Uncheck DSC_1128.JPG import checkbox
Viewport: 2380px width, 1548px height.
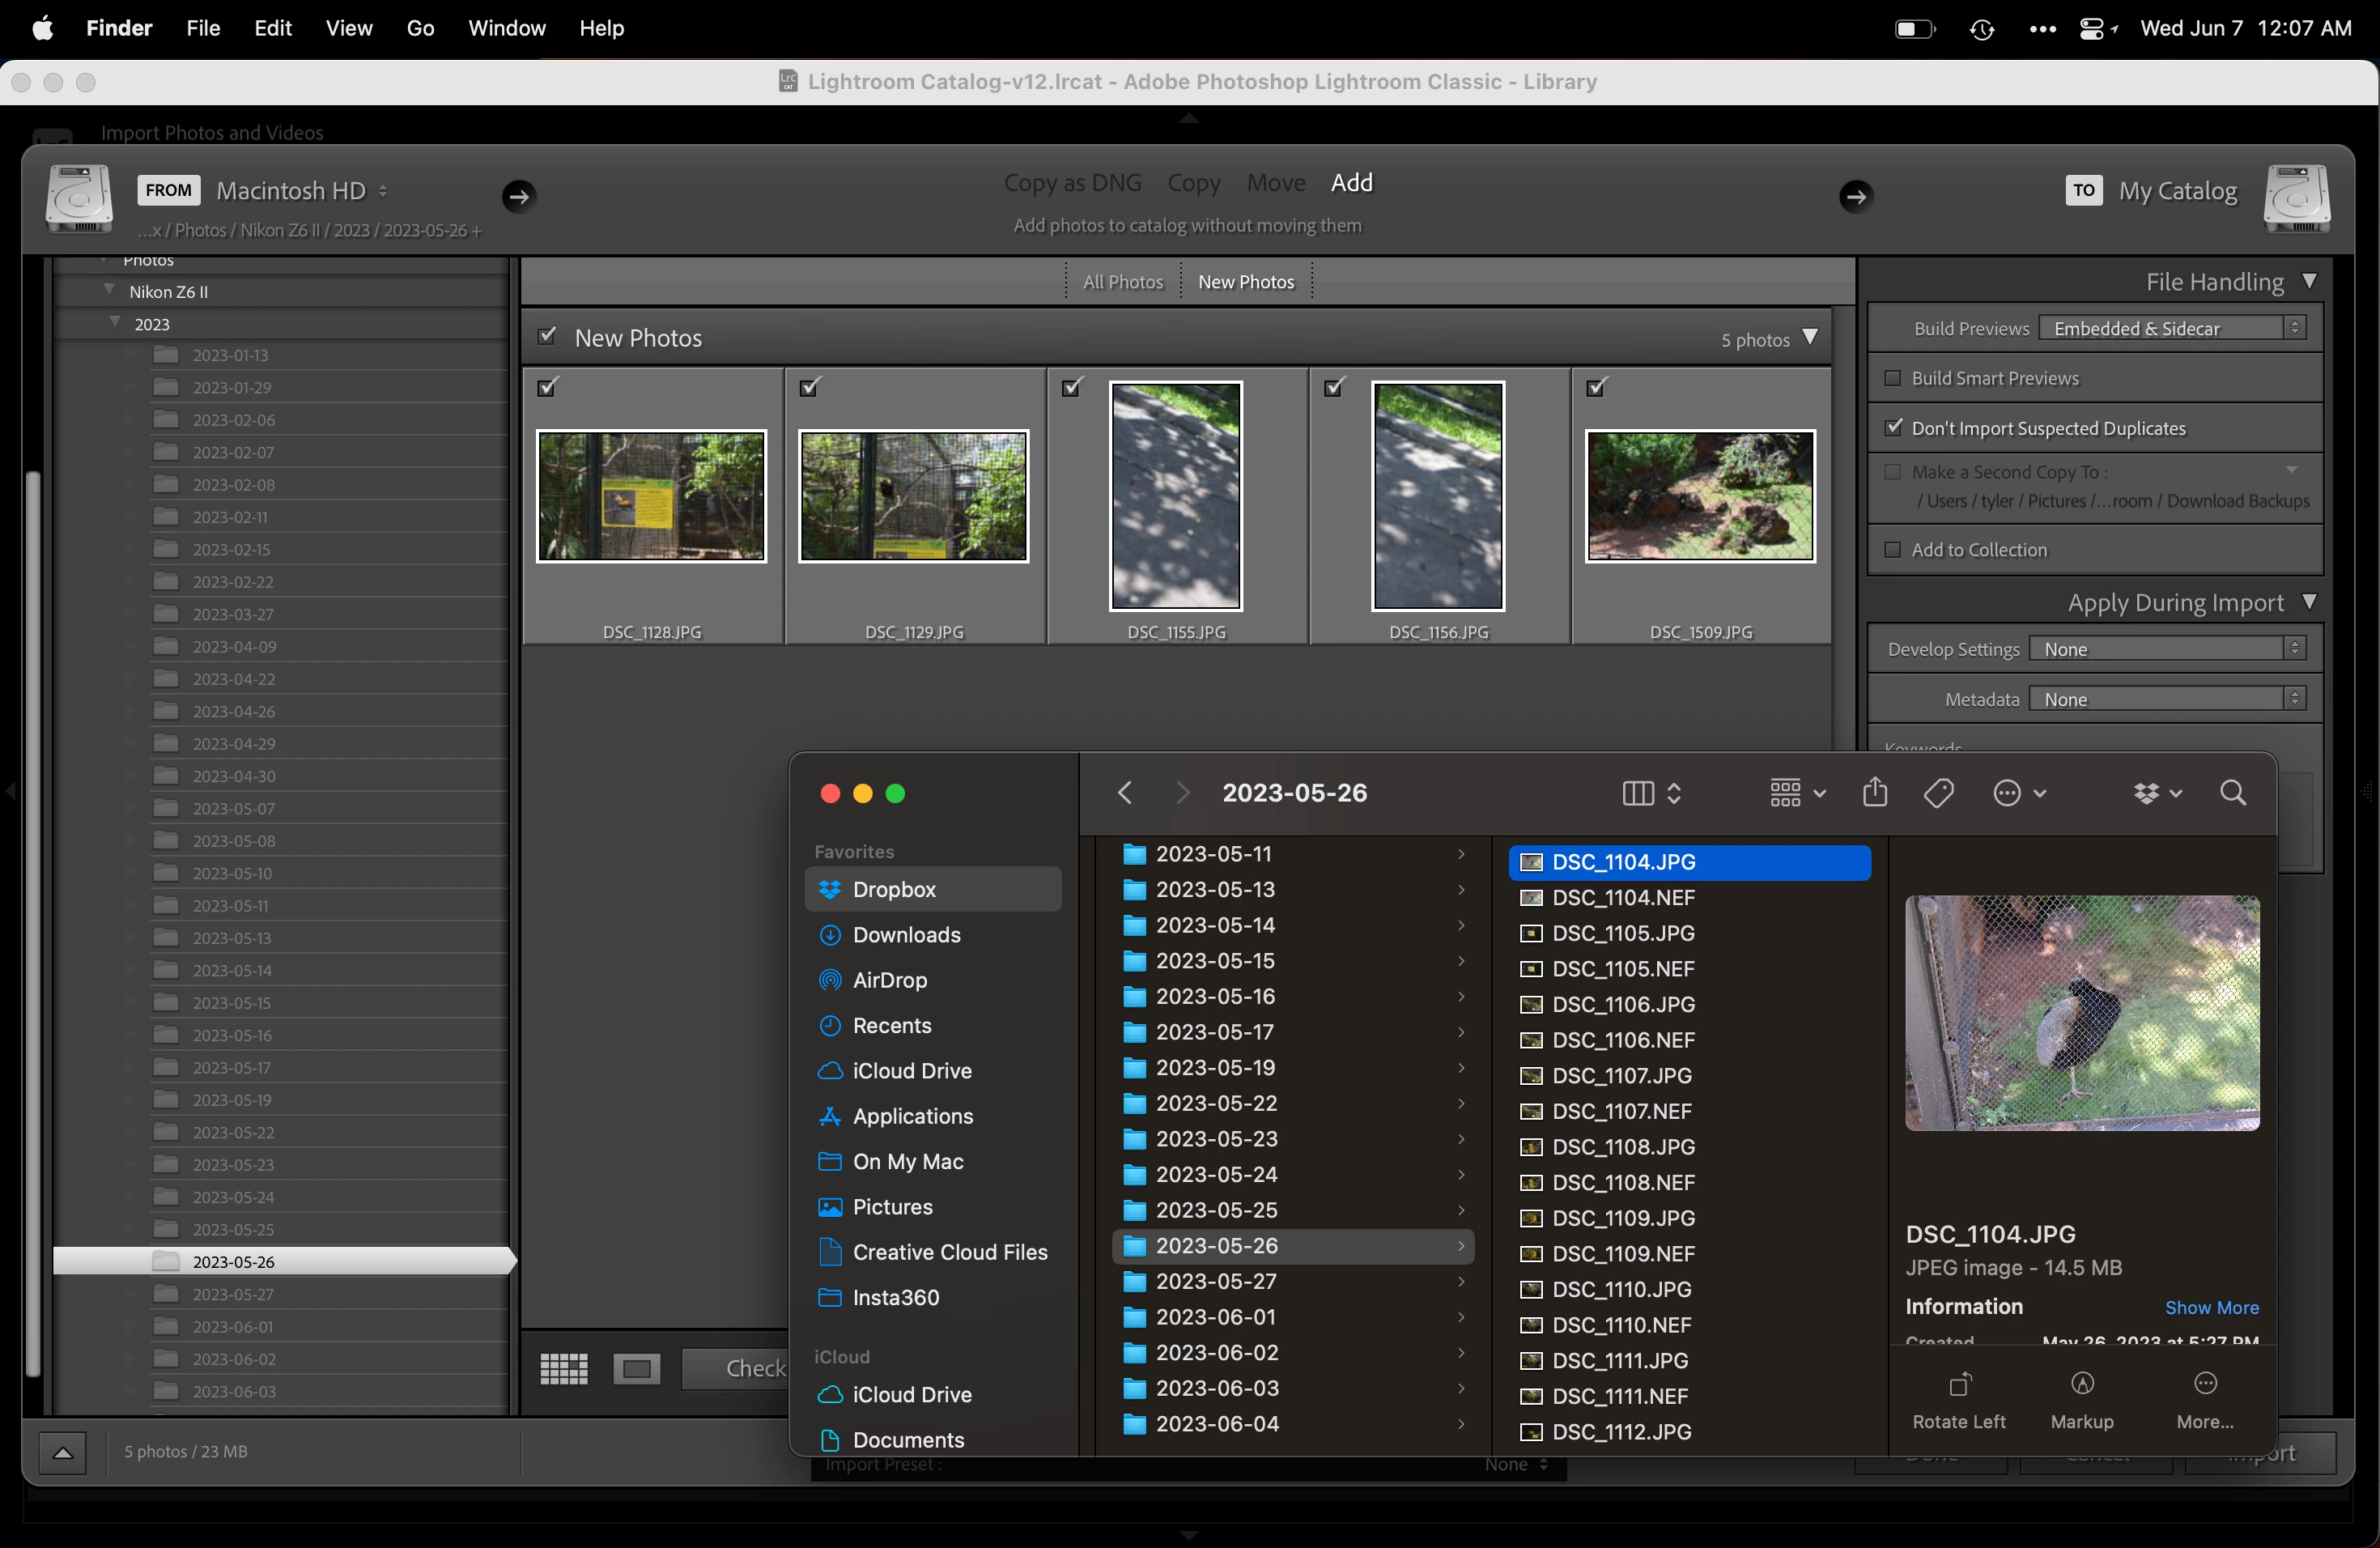tap(547, 387)
